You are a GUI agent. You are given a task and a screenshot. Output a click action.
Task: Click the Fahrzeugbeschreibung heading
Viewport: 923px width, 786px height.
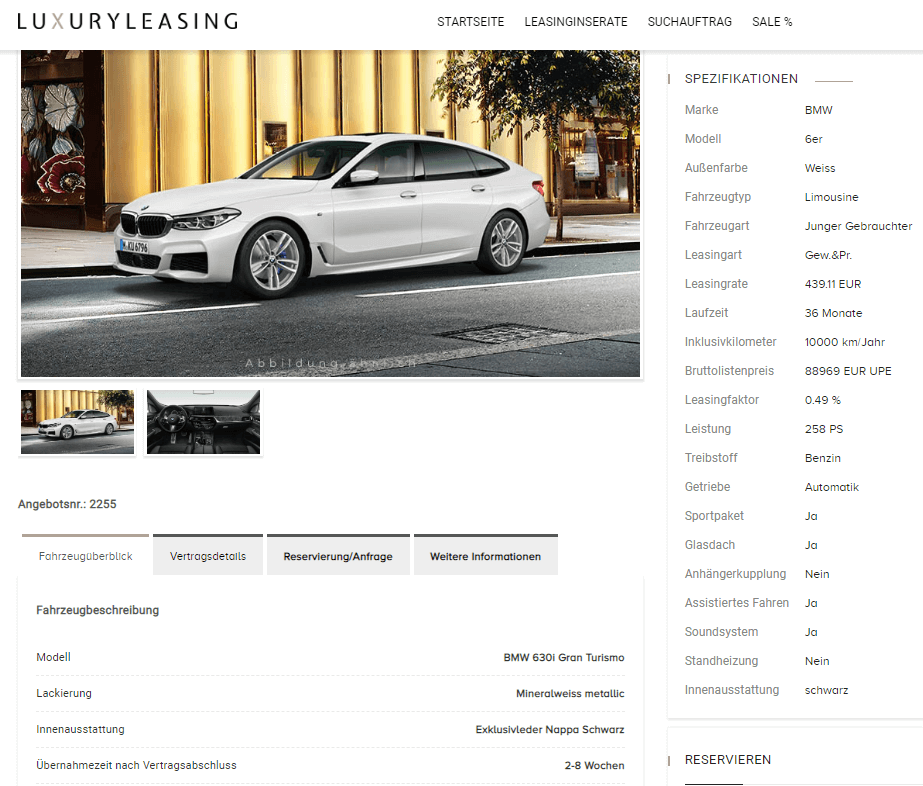[98, 610]
